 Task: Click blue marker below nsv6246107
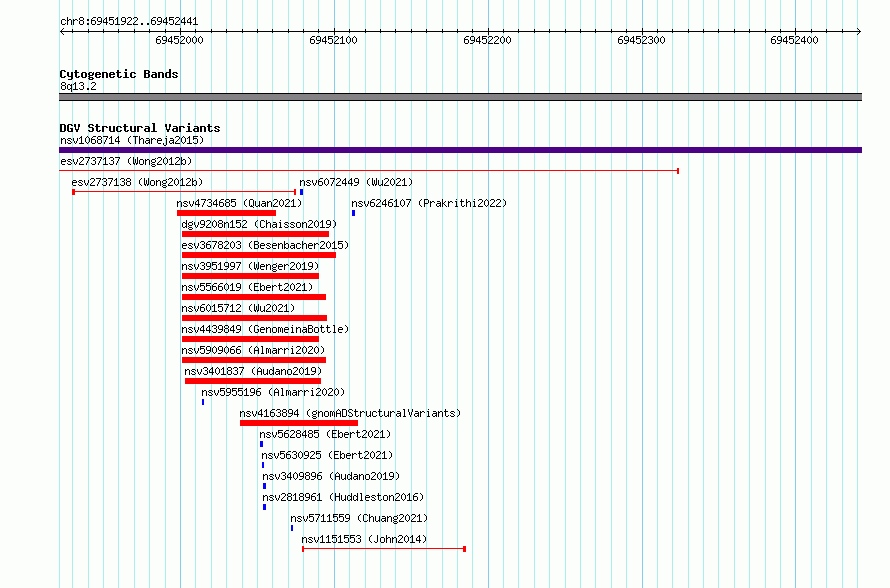click(x=353, y=213)
